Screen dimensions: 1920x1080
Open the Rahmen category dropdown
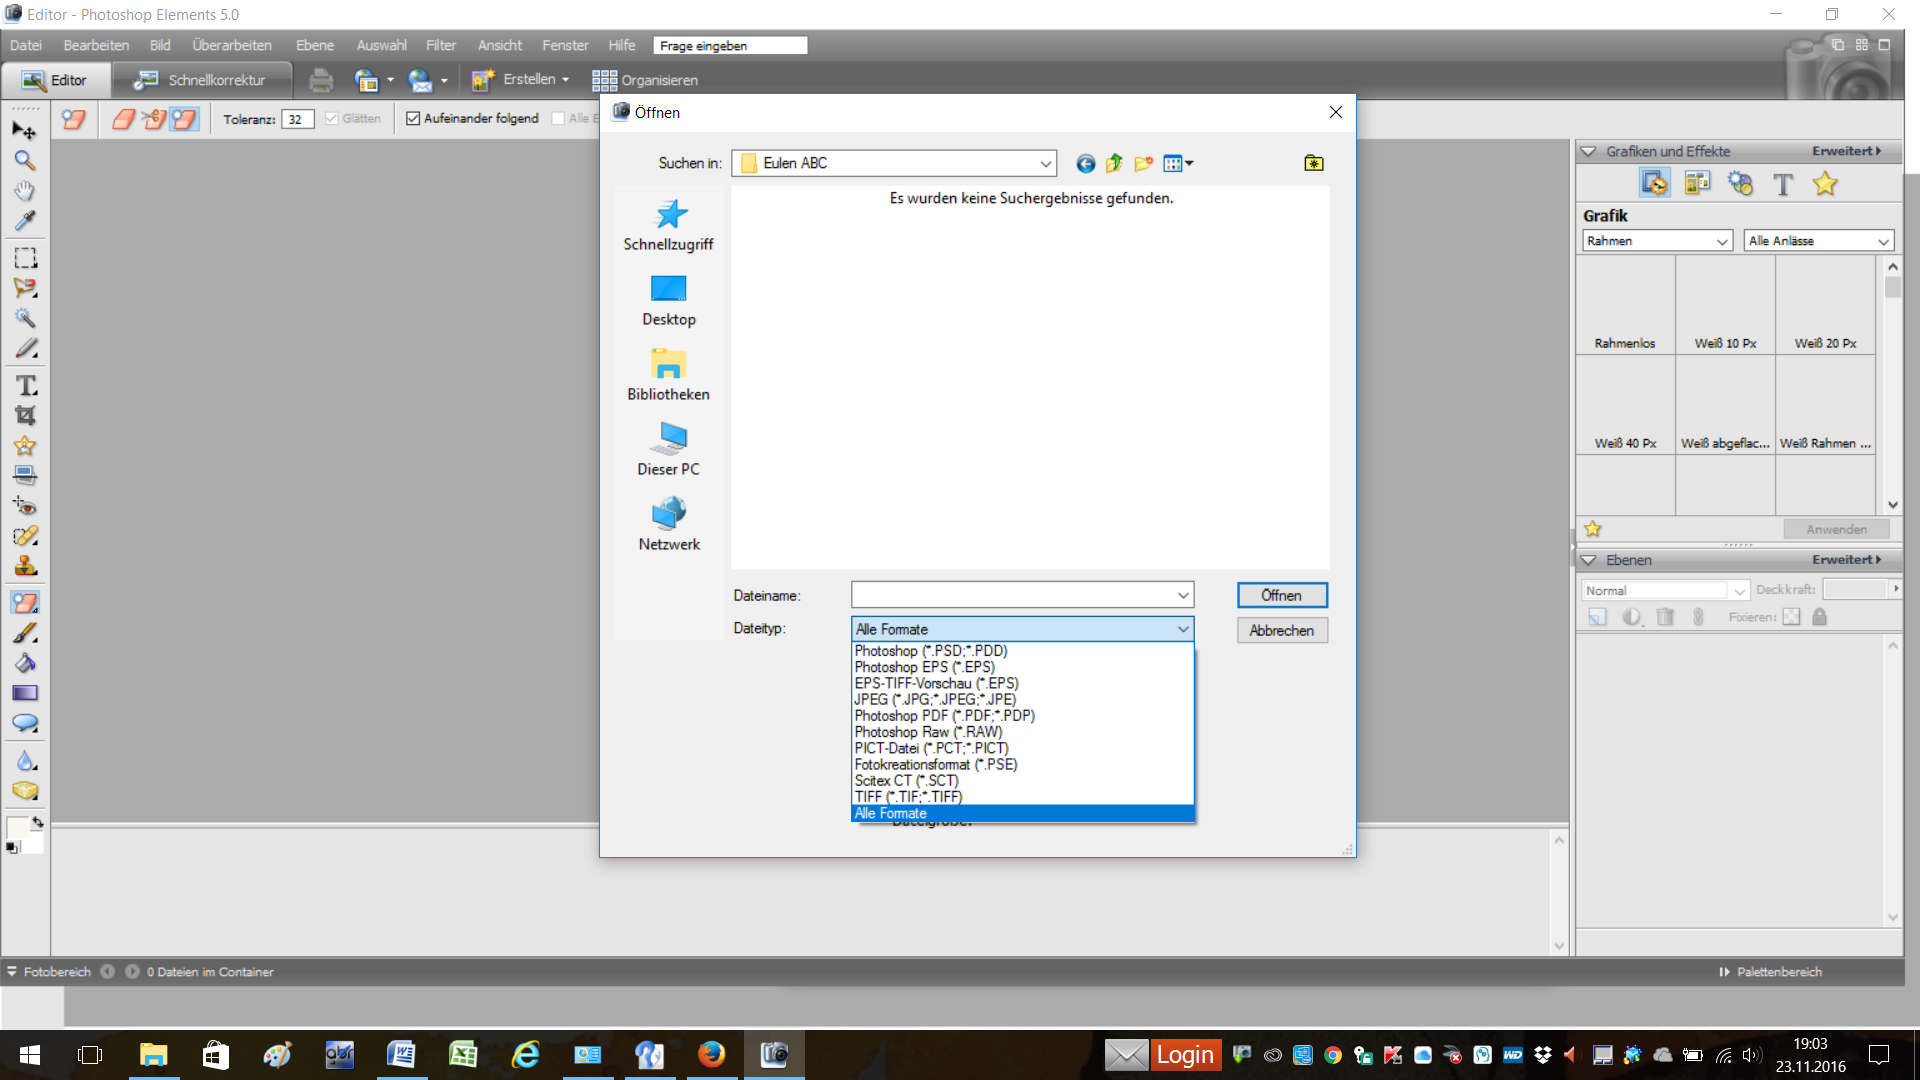[x=1658, y=241]
